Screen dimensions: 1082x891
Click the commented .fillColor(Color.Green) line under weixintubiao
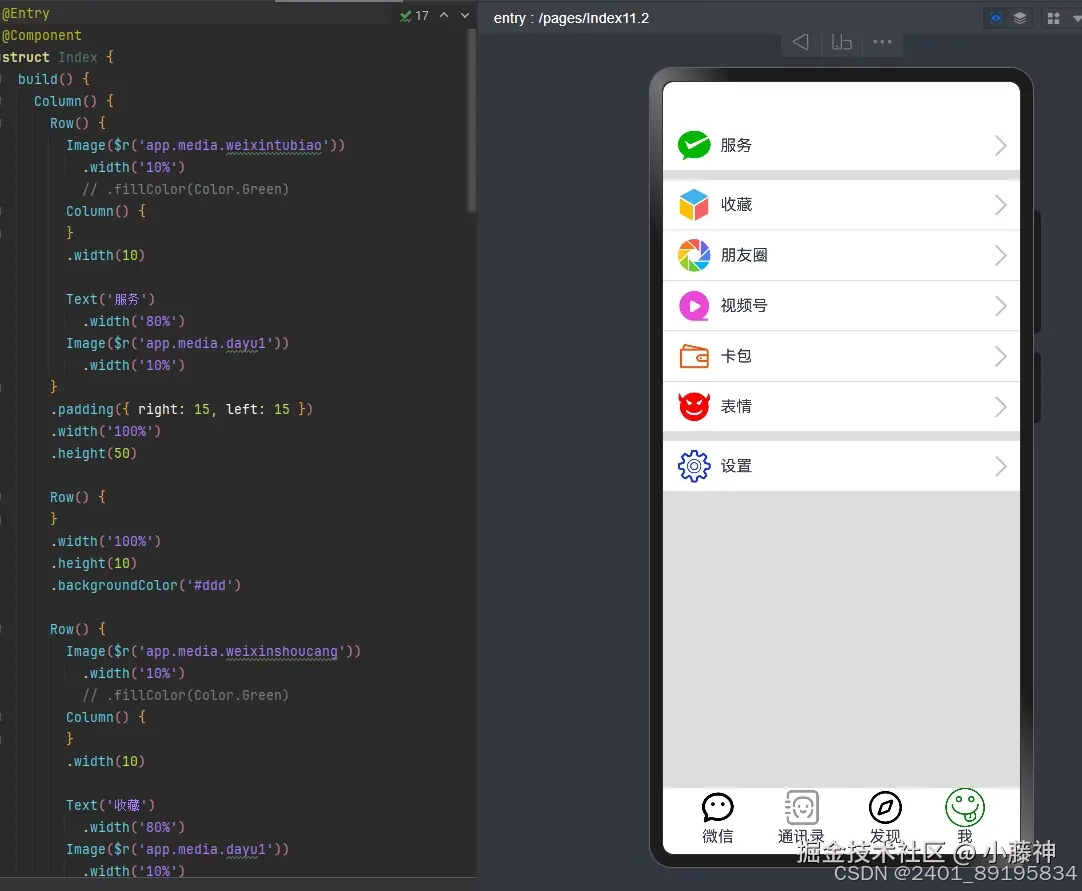(186, 189)
